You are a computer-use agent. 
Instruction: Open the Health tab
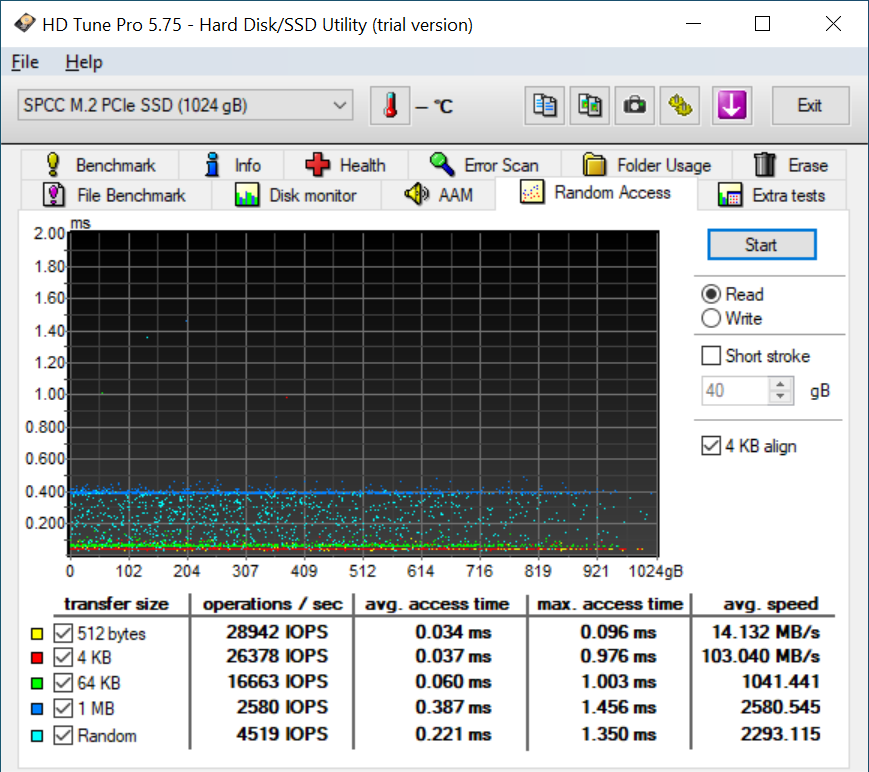[x=345, y=166]
